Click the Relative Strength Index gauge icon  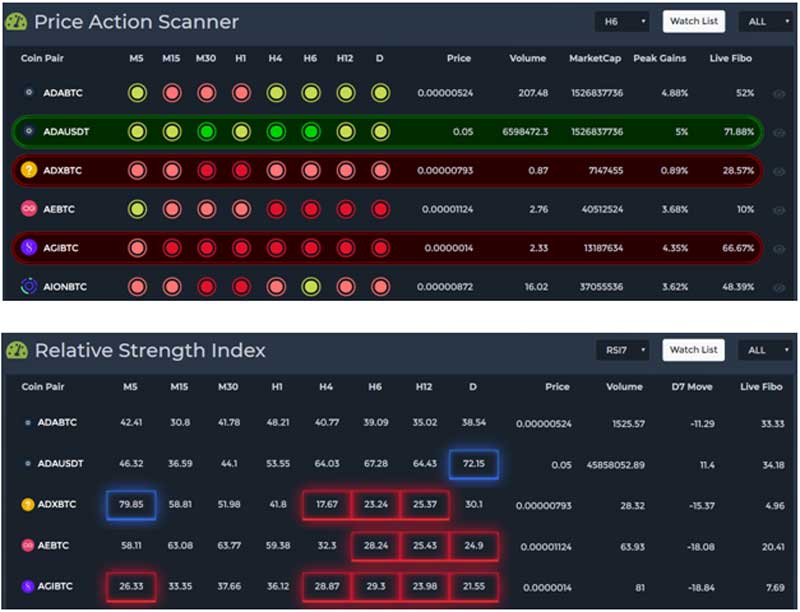coord(17,350)
